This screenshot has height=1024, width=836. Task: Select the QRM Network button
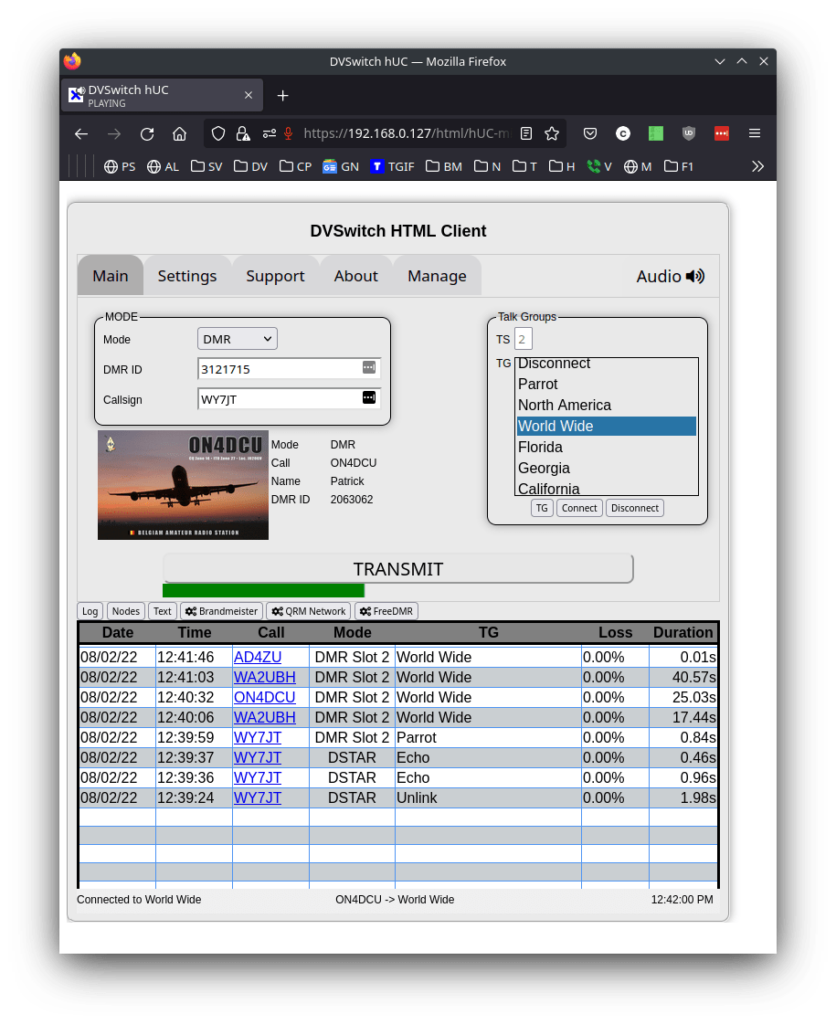(x=309, y=611)
